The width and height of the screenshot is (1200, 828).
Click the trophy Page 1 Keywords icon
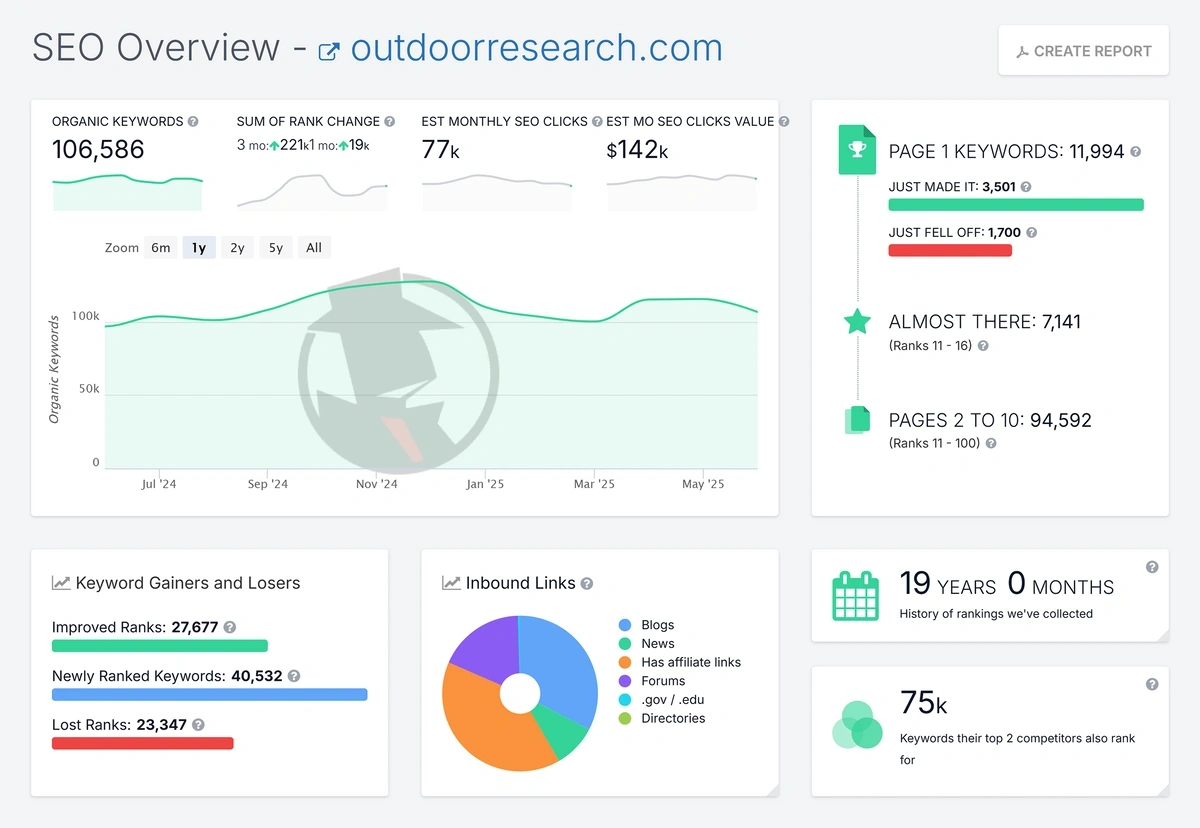tap(857, 150)
